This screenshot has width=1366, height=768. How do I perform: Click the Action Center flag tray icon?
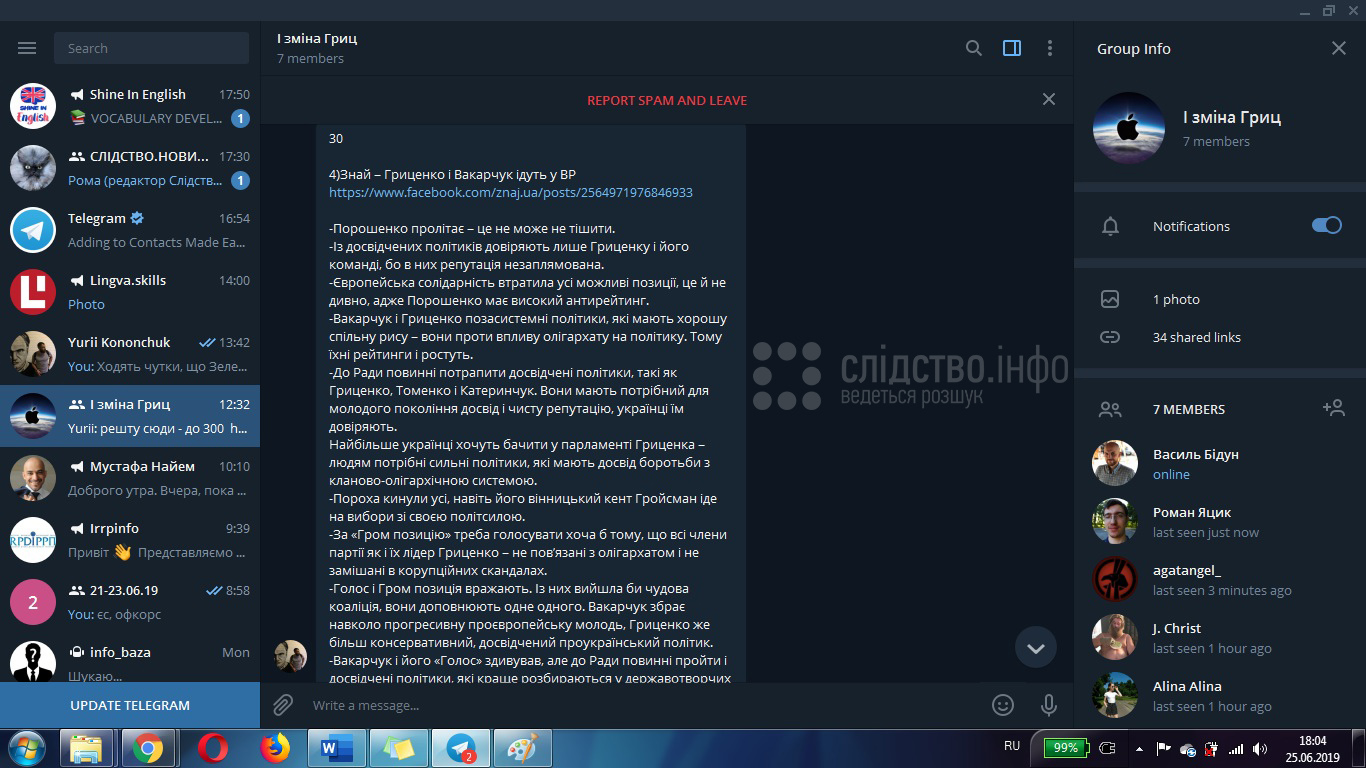(1163, 748)
